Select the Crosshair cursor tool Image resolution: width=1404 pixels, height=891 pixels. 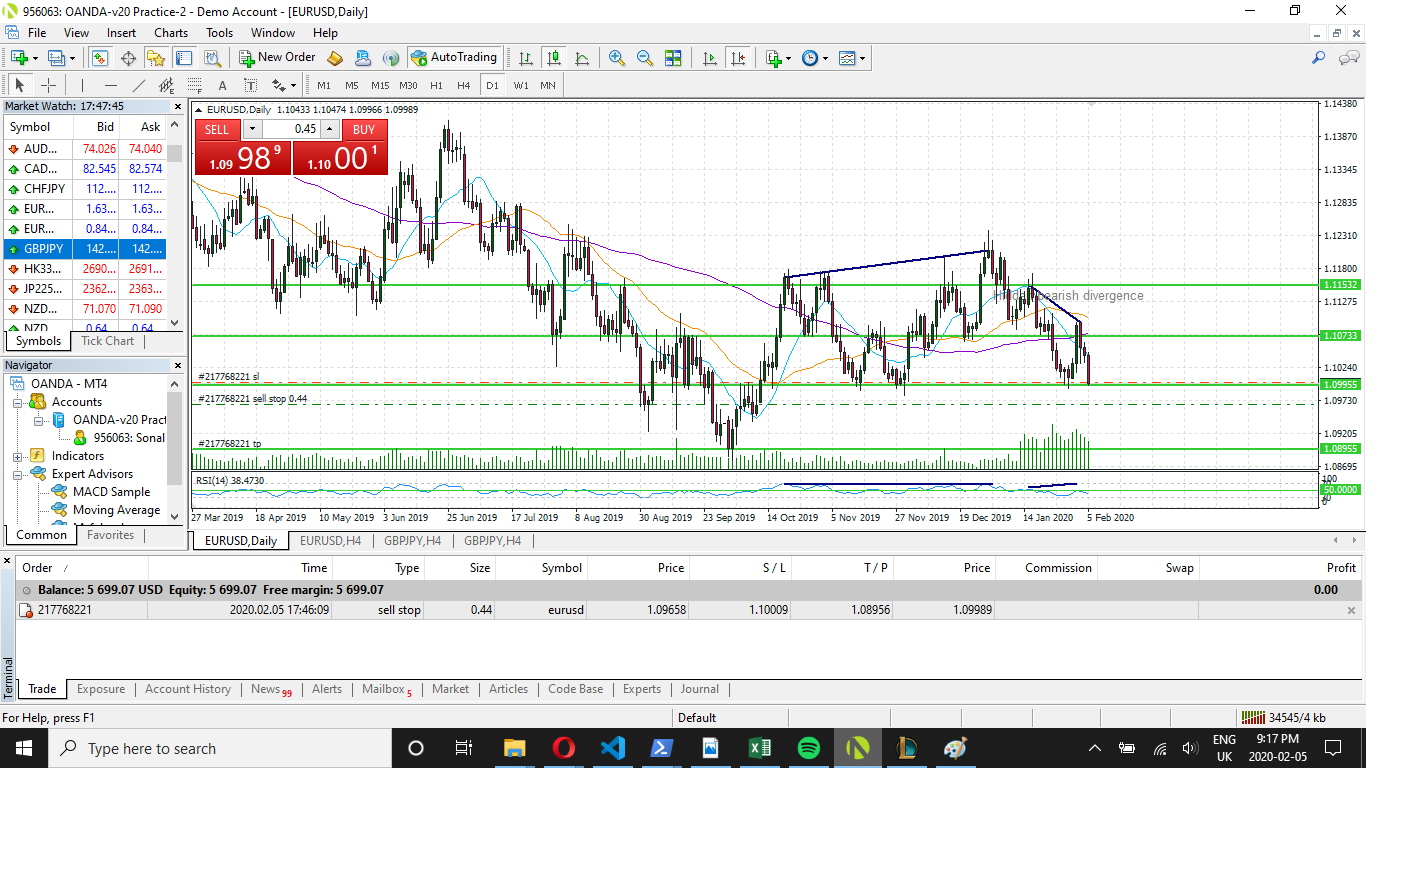[48, 86]
